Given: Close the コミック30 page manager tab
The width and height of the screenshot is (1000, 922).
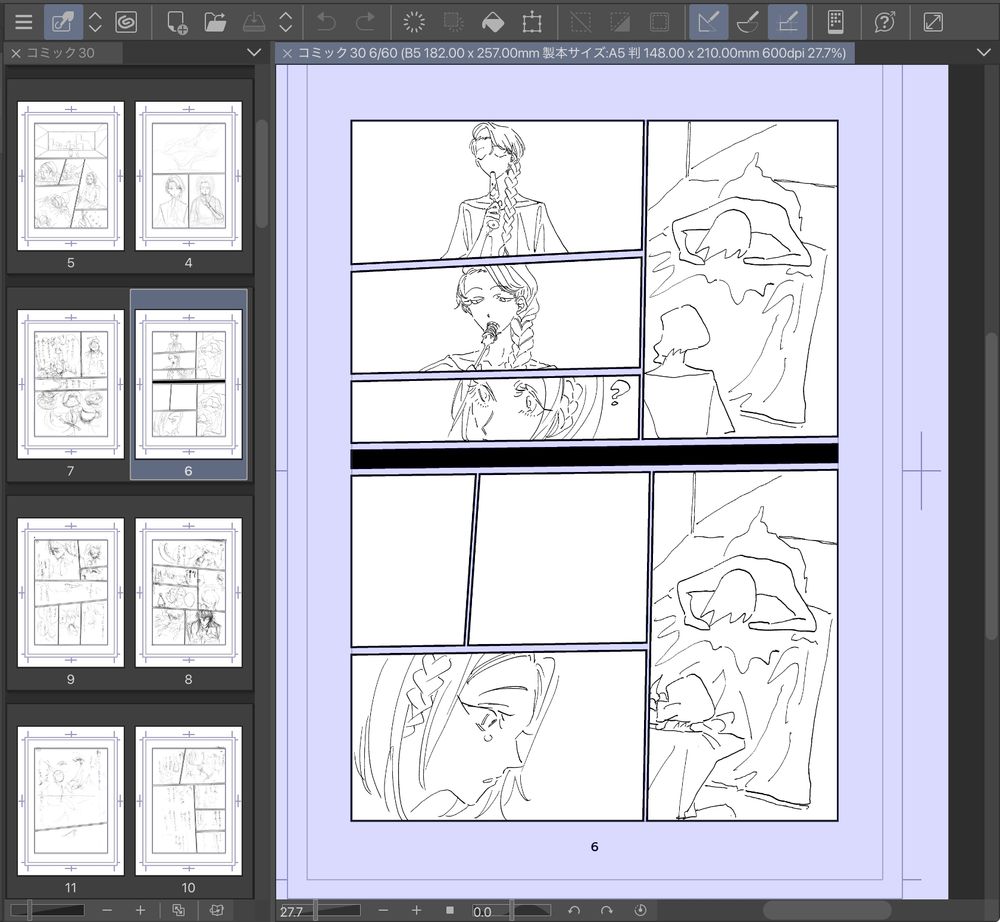Looking at the screenshot, I should [x=16, y=54].
